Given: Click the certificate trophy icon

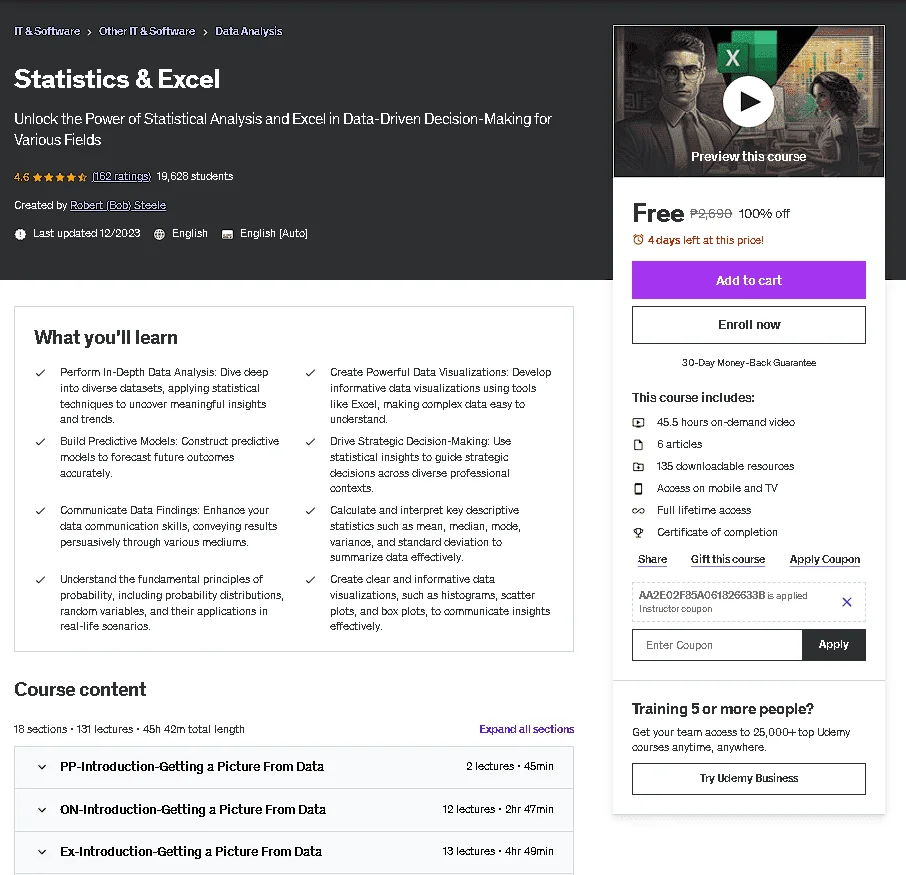Looking at the screenshot, I should pyautogui.click(x=638, y=532).
